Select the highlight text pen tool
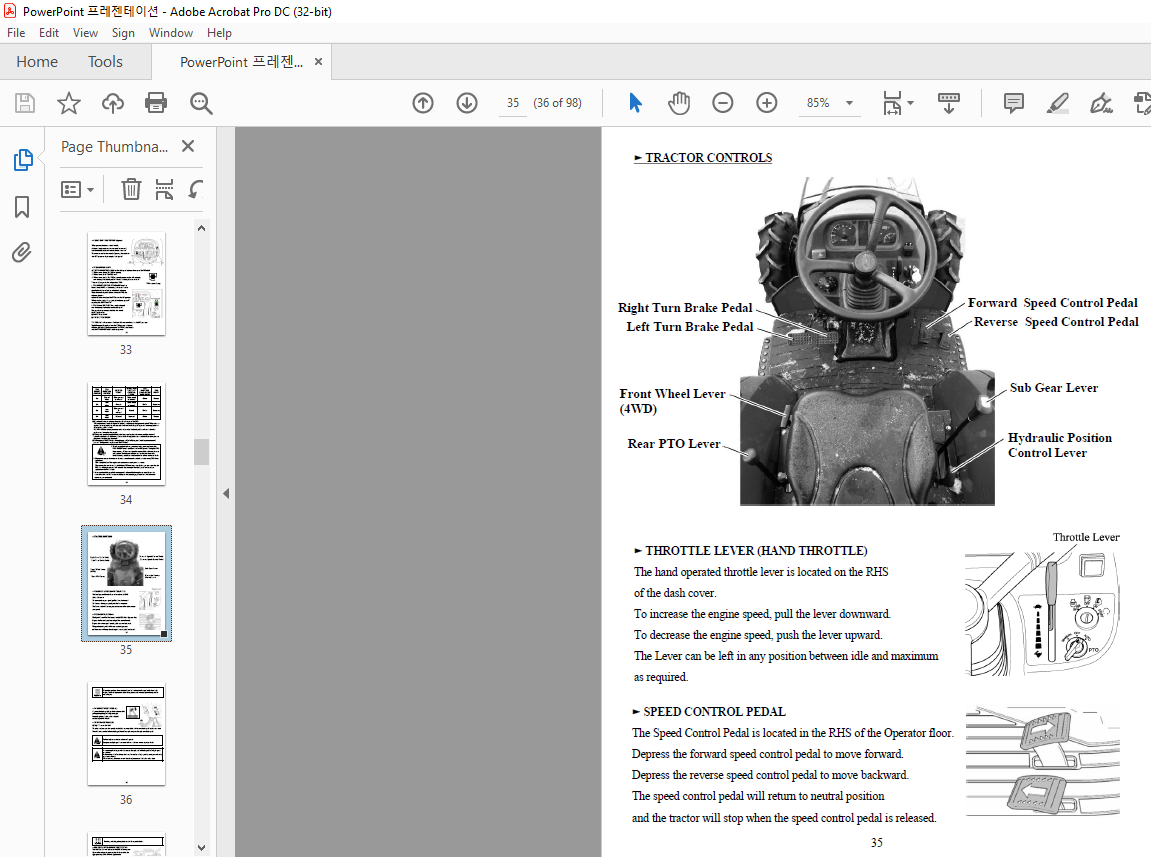The image size is (1151, 857). point(1058,103)
